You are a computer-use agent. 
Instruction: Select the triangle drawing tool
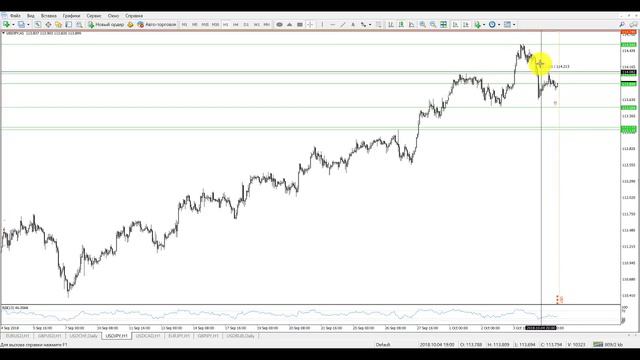pyautogui.click(x=289, y=24)
